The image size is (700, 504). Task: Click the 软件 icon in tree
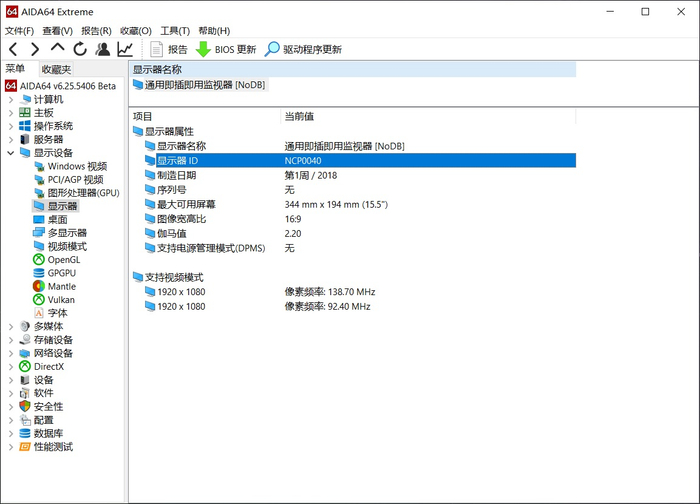[25, 393]
